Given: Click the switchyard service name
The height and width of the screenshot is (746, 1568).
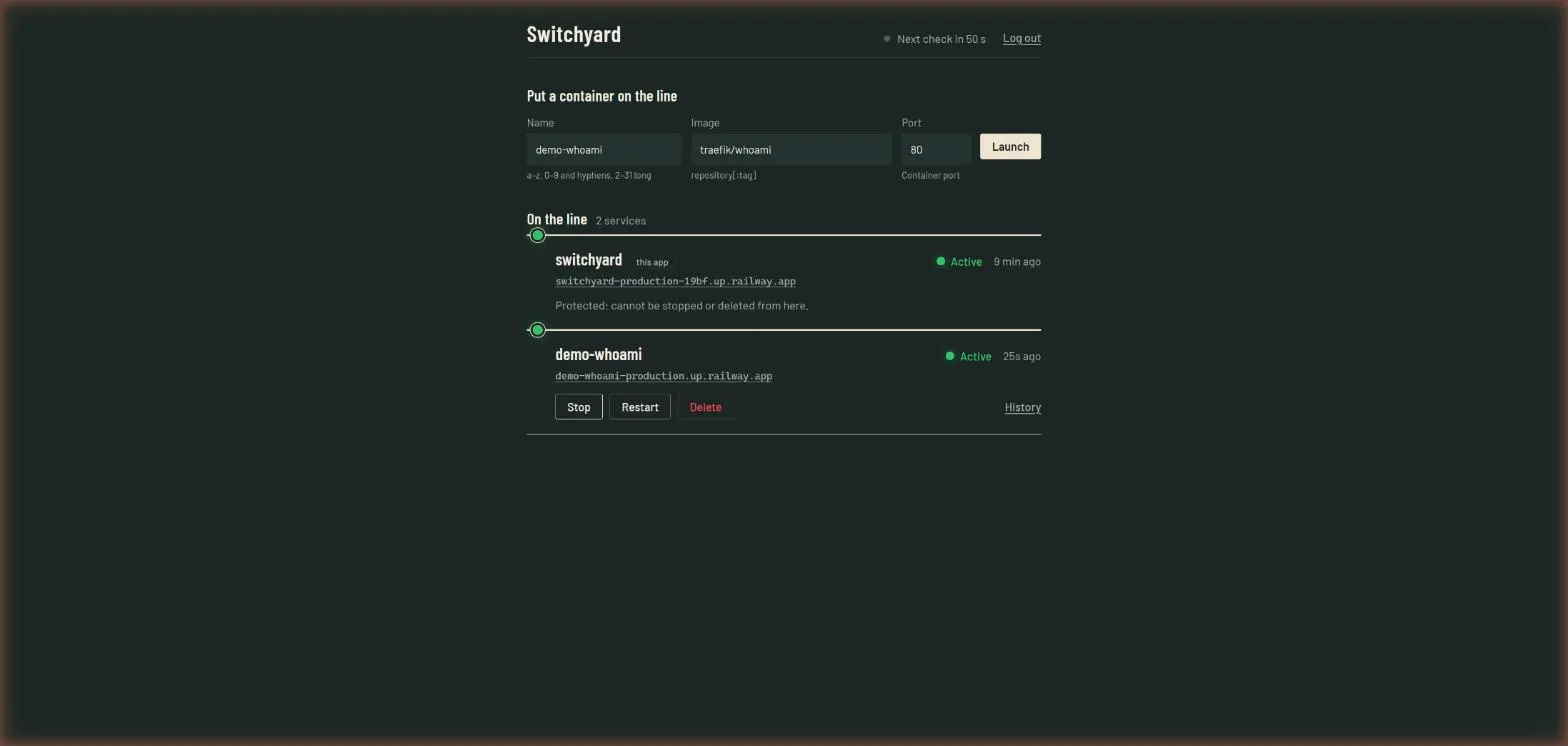Looking at the screenshot, I should click(x=589, y=260).
